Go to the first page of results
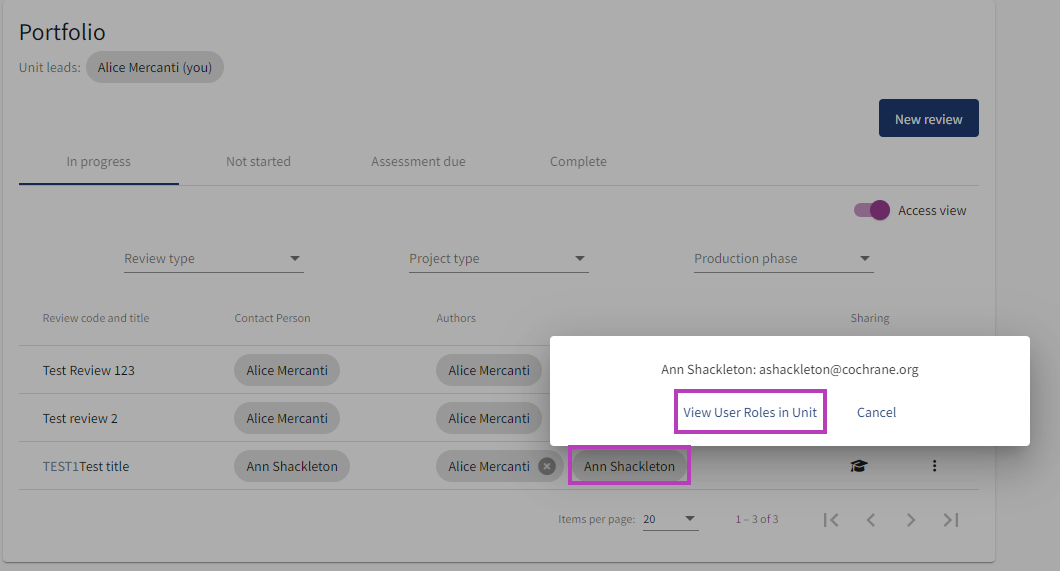 (x=830, y=519)
